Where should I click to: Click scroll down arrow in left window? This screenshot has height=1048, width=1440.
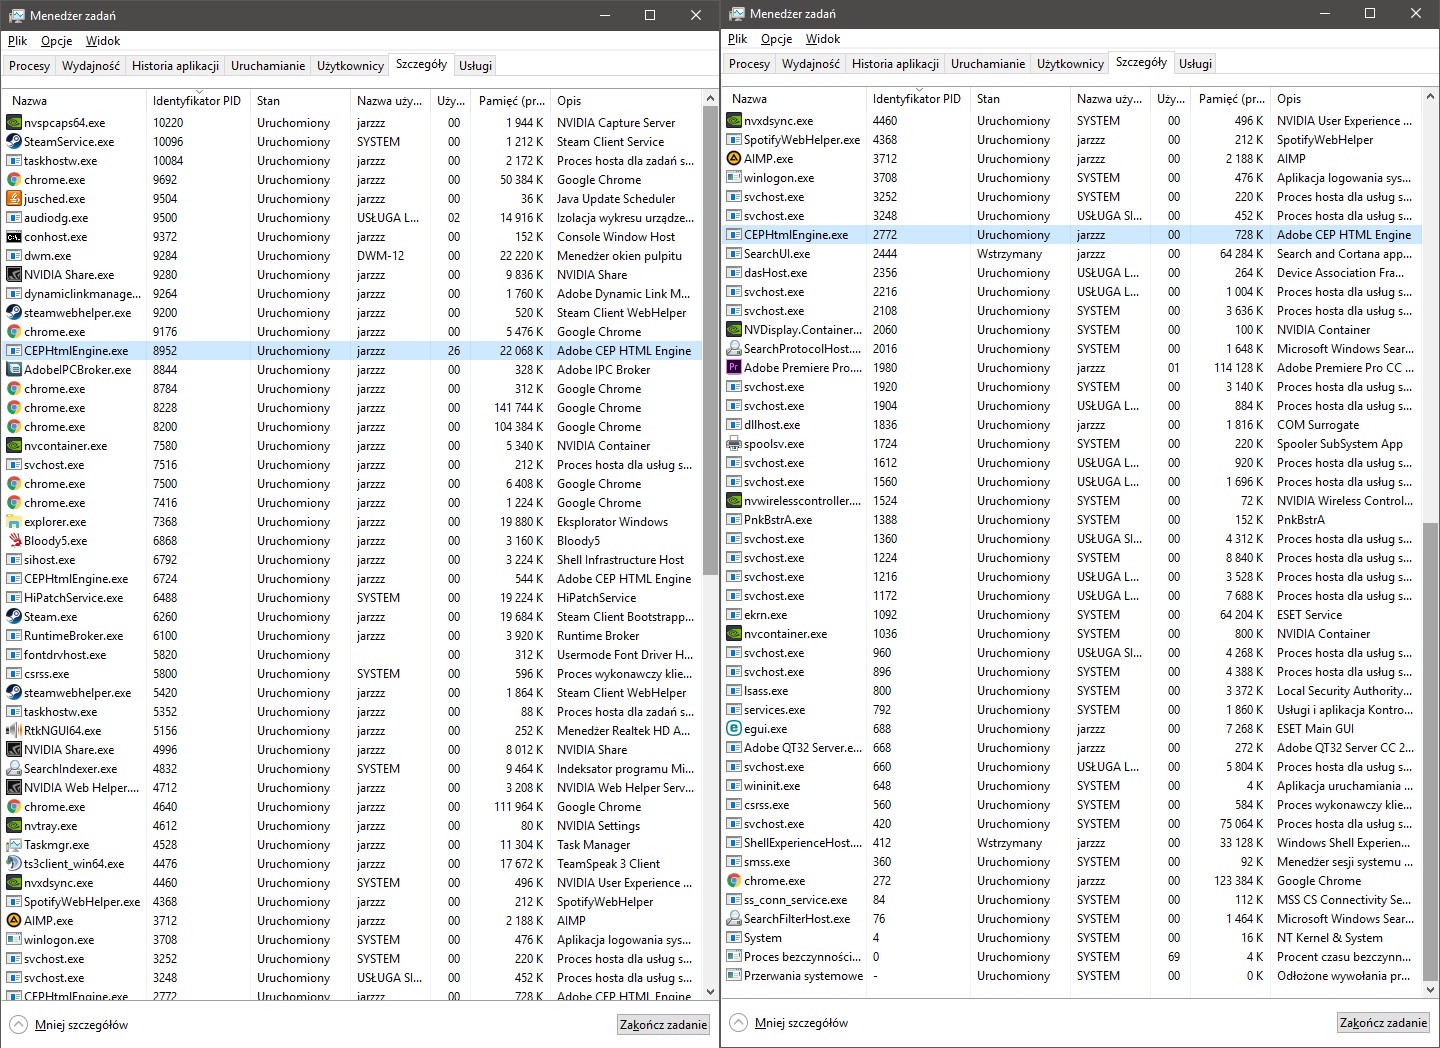711,992
